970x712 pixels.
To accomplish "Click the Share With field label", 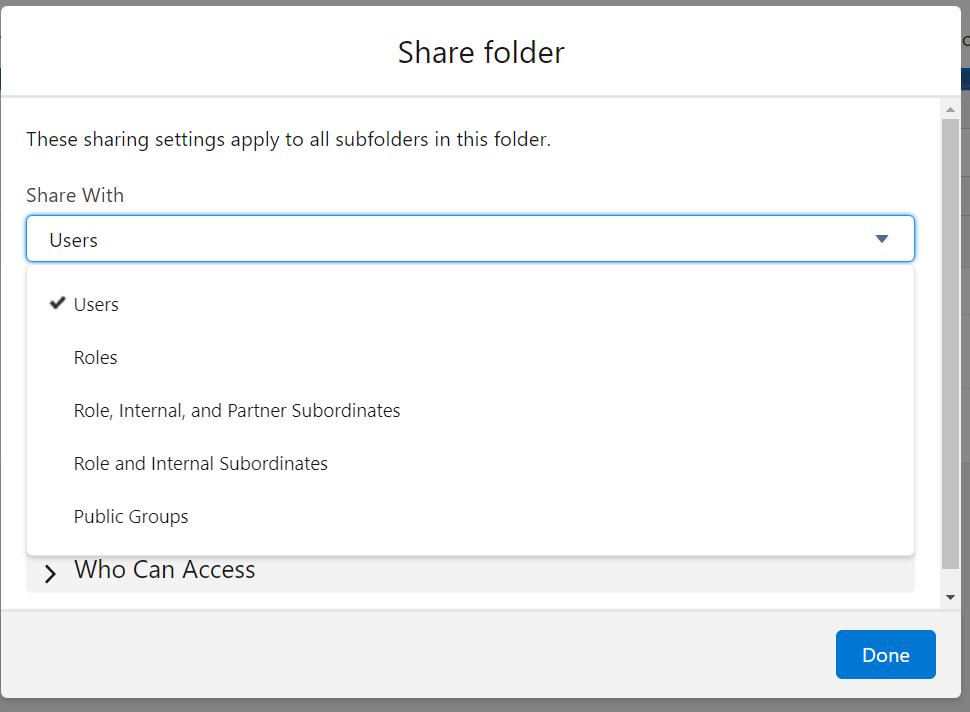I will (75, 195).
